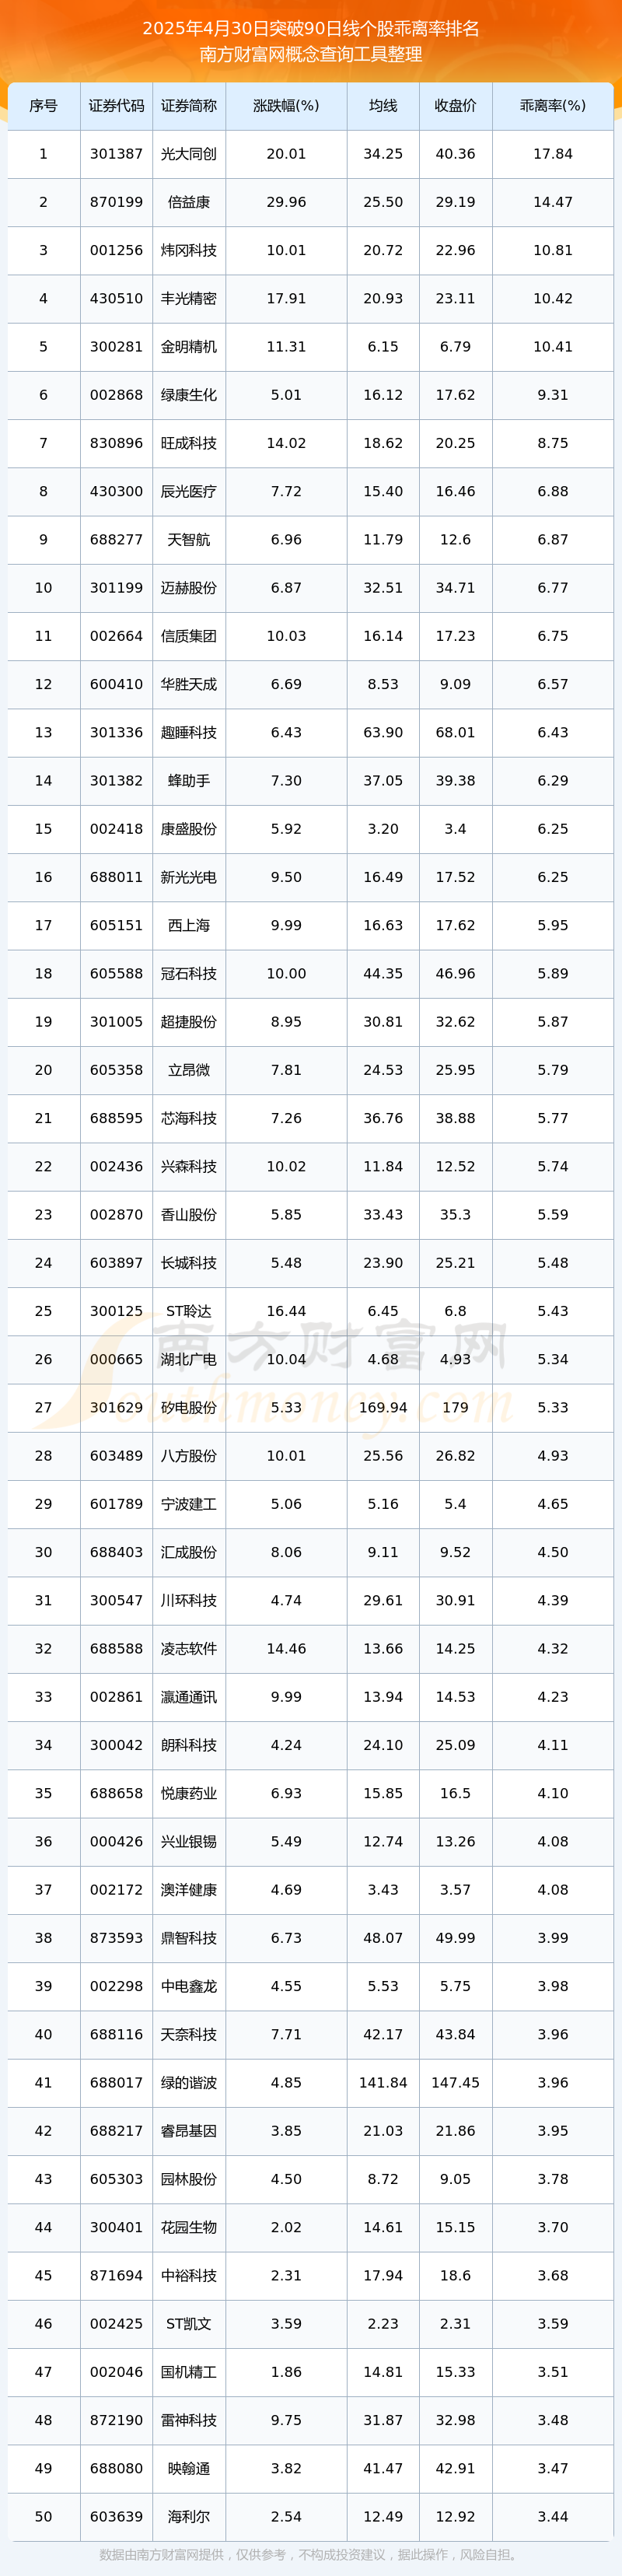Select the stock name 迈赫股份
622x2576 pixels.
pos(189,588)
